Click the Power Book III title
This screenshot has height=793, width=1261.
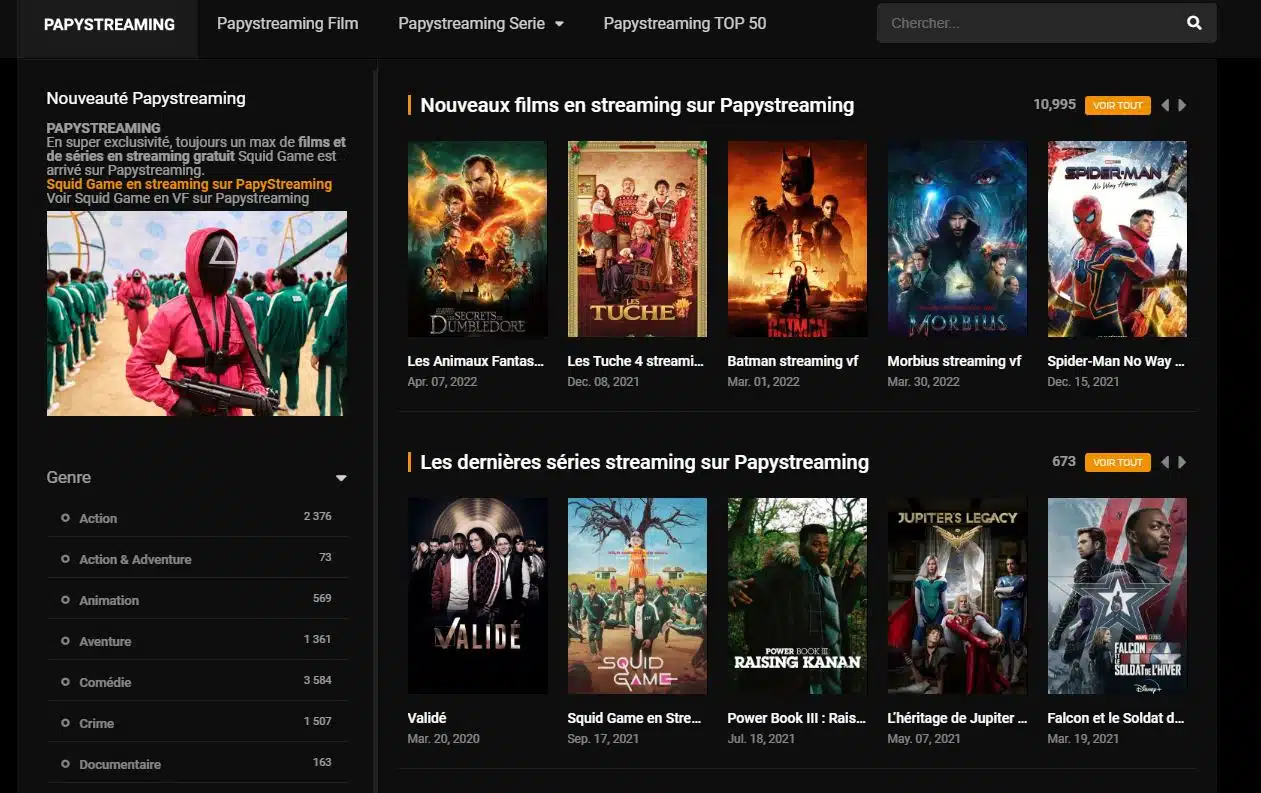tap(797, 718)
